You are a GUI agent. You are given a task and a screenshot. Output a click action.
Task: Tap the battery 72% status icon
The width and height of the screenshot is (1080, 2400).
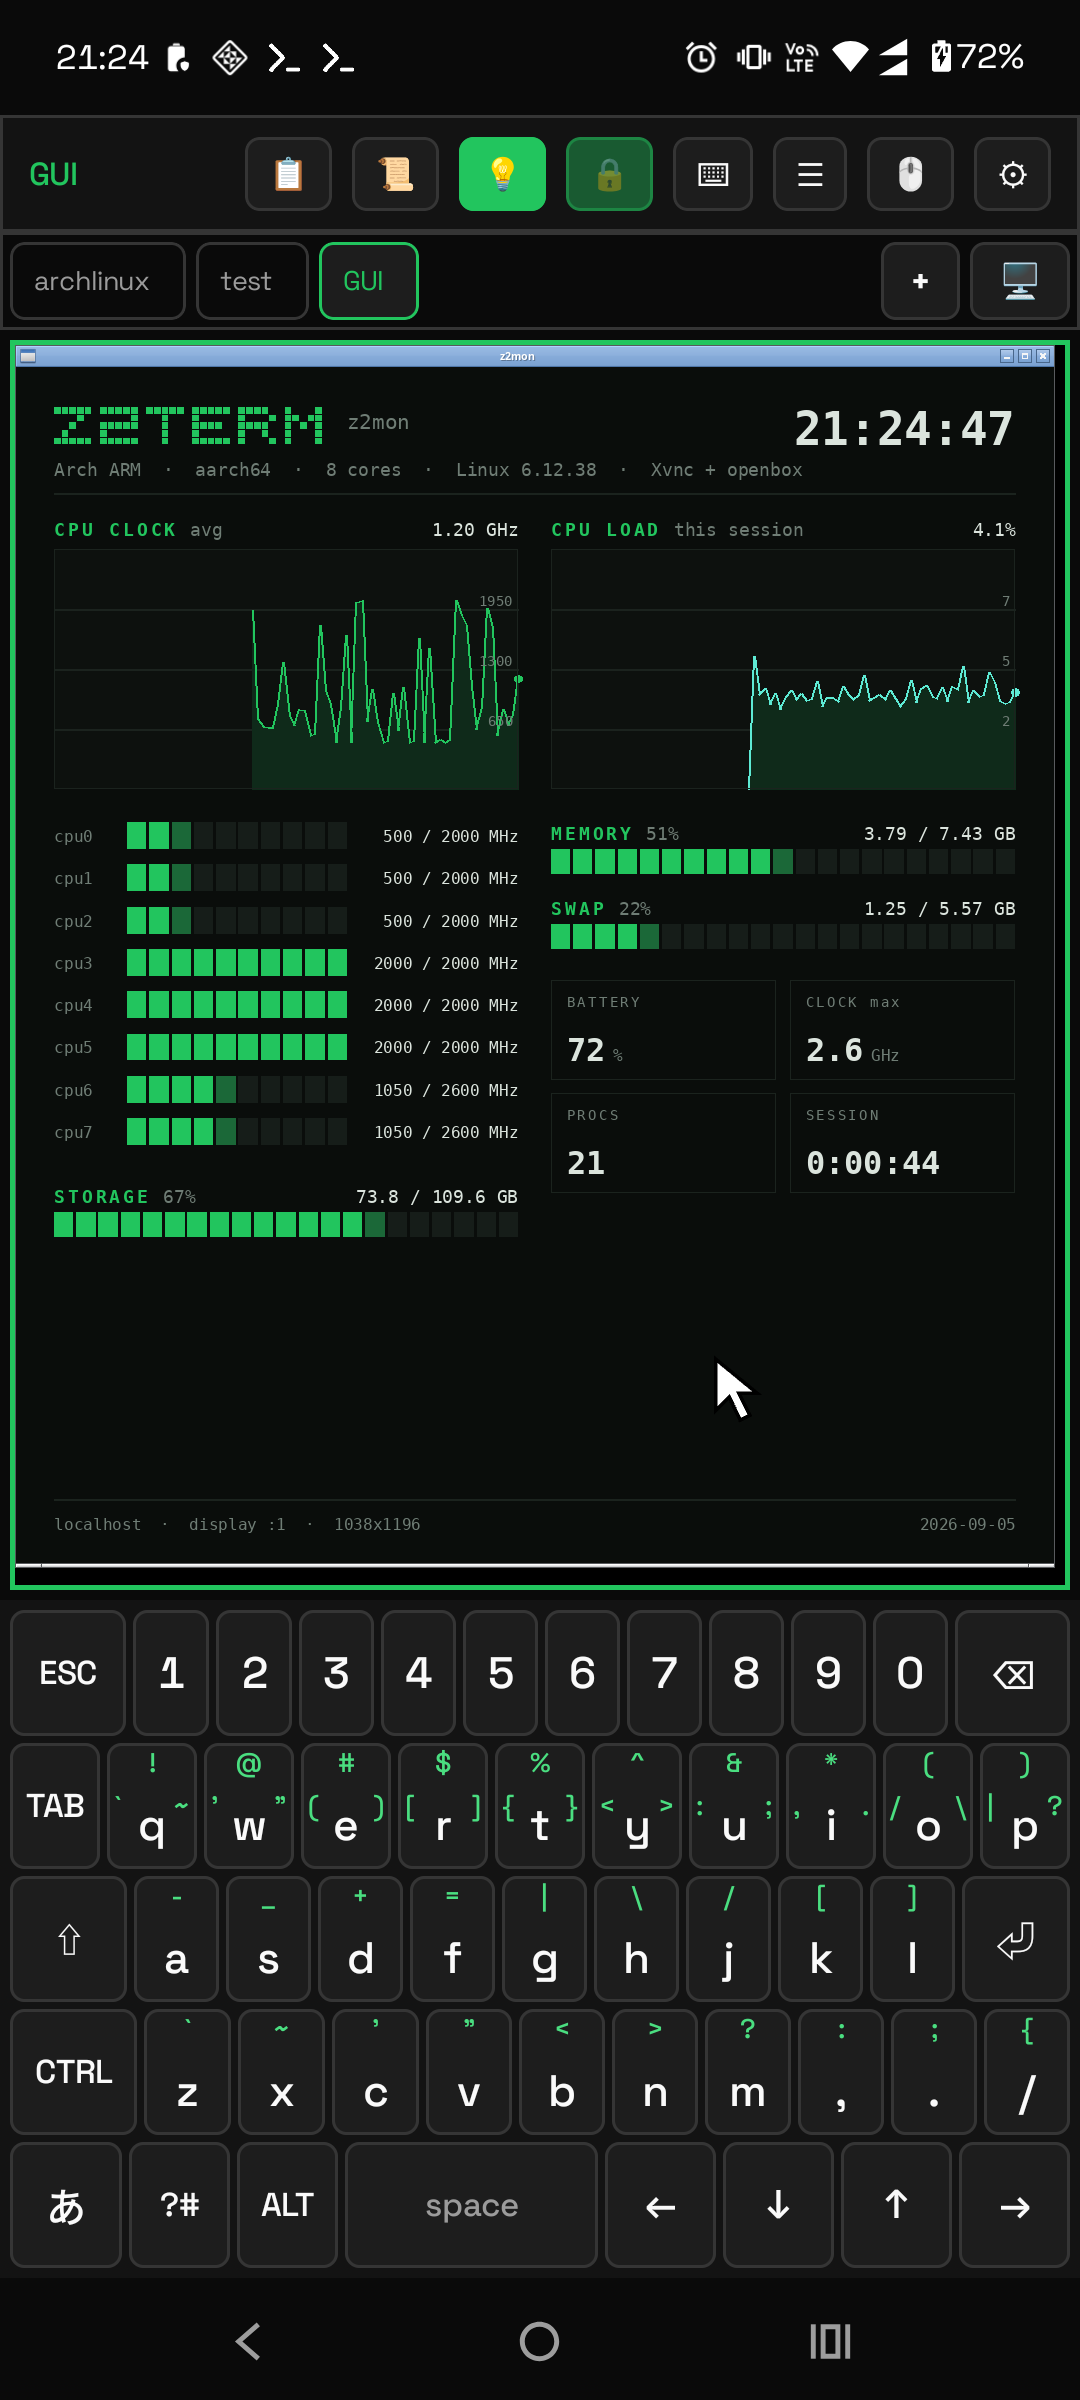(977, 57)
